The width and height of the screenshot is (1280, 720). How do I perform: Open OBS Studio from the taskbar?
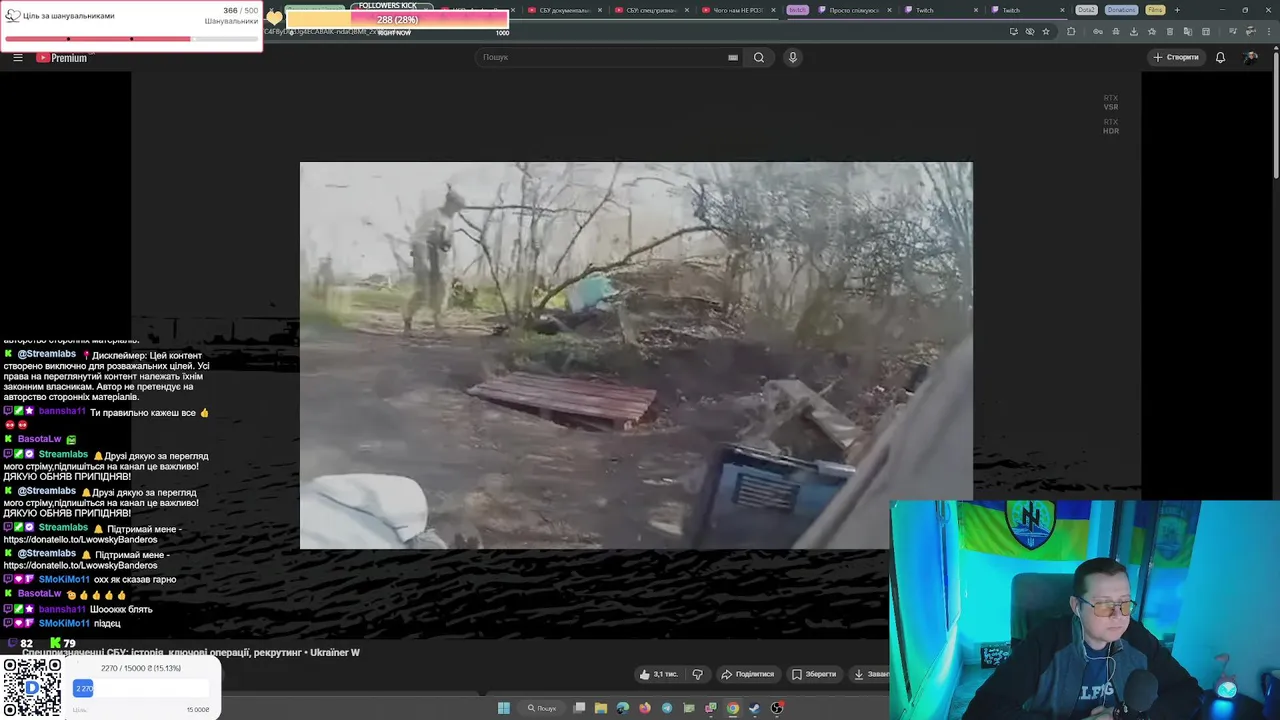click(776, 708)
